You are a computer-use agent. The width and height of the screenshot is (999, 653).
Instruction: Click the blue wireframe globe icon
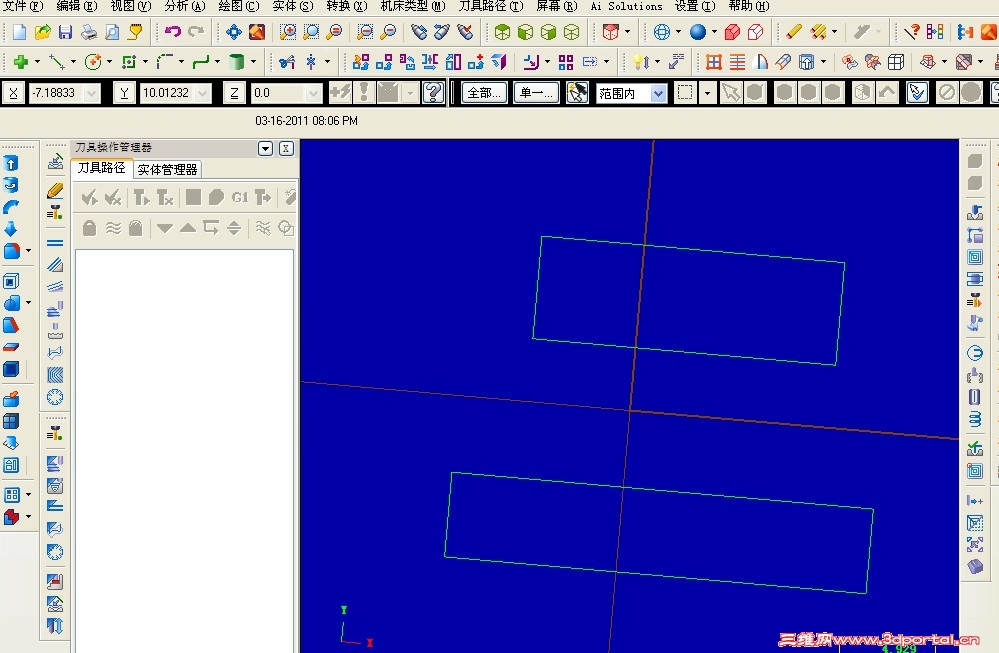click(x=662, y=31)
